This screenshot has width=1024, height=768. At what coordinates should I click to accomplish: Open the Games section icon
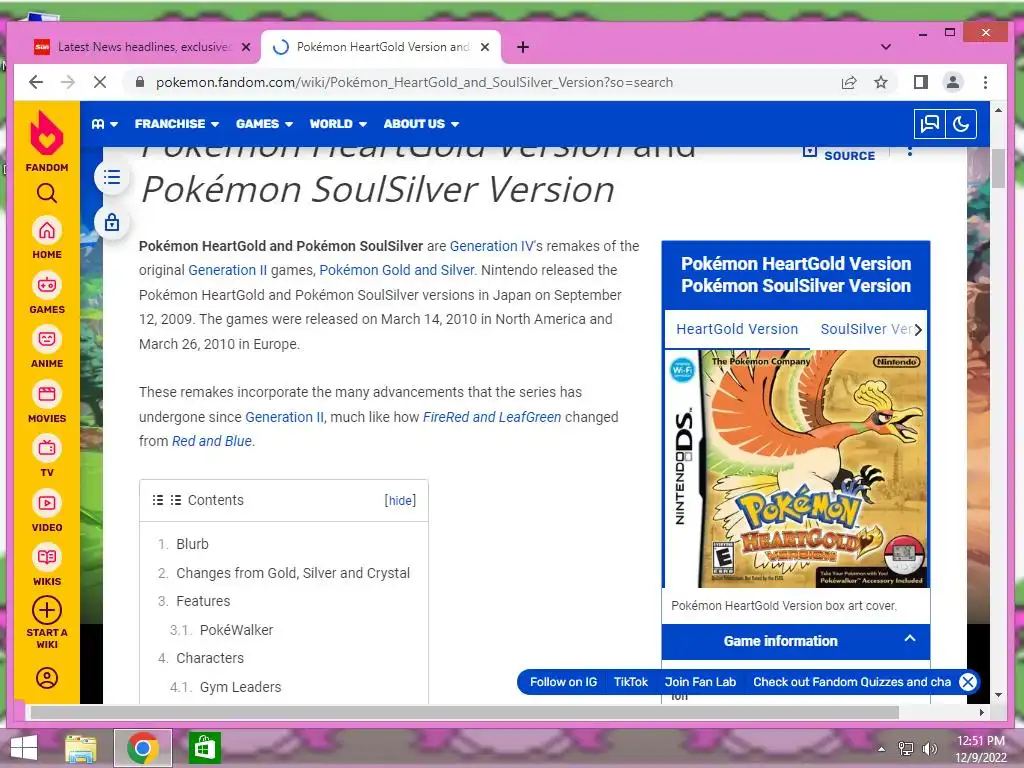[47, 285]
